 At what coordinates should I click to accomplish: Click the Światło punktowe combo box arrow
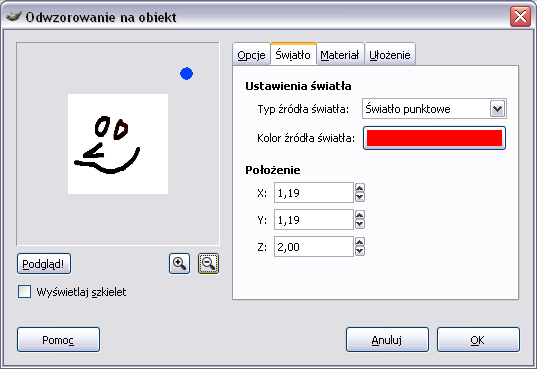497,109
